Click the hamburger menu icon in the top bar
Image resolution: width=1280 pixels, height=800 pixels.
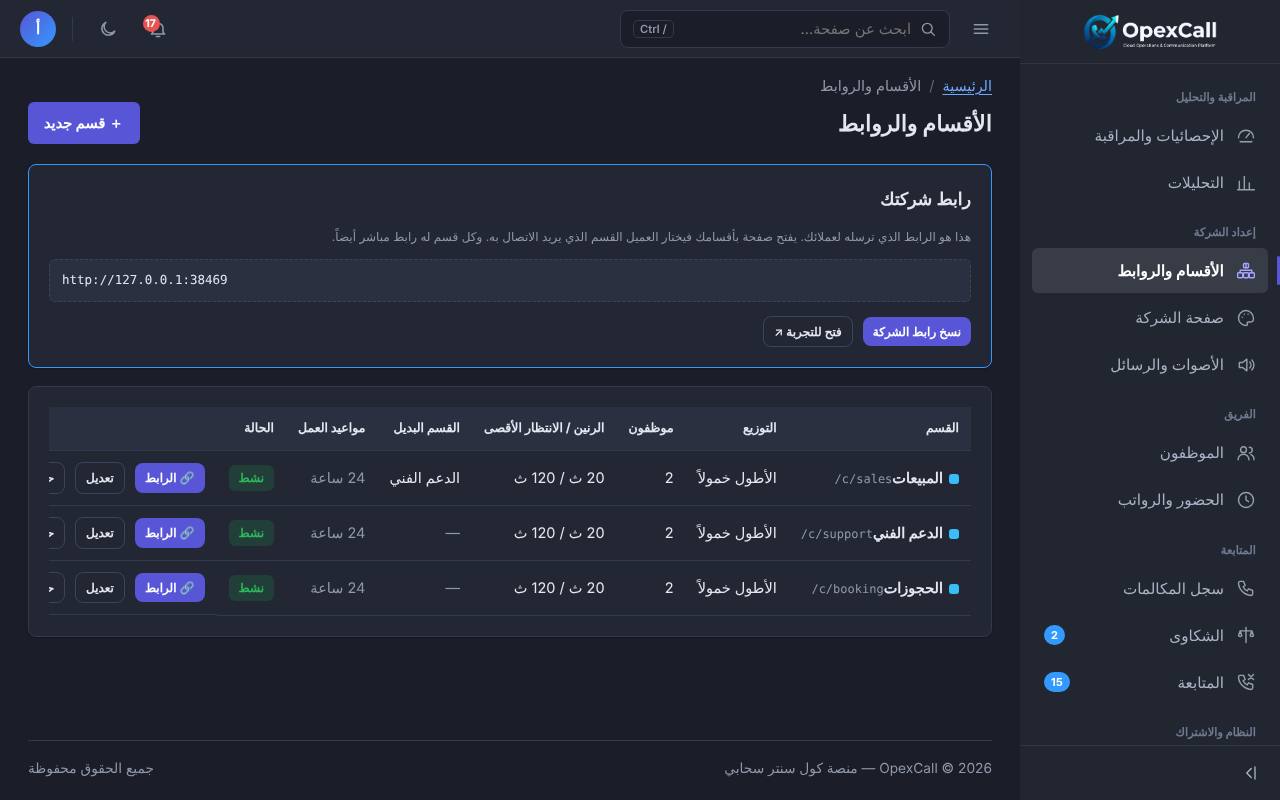(981, 29)
